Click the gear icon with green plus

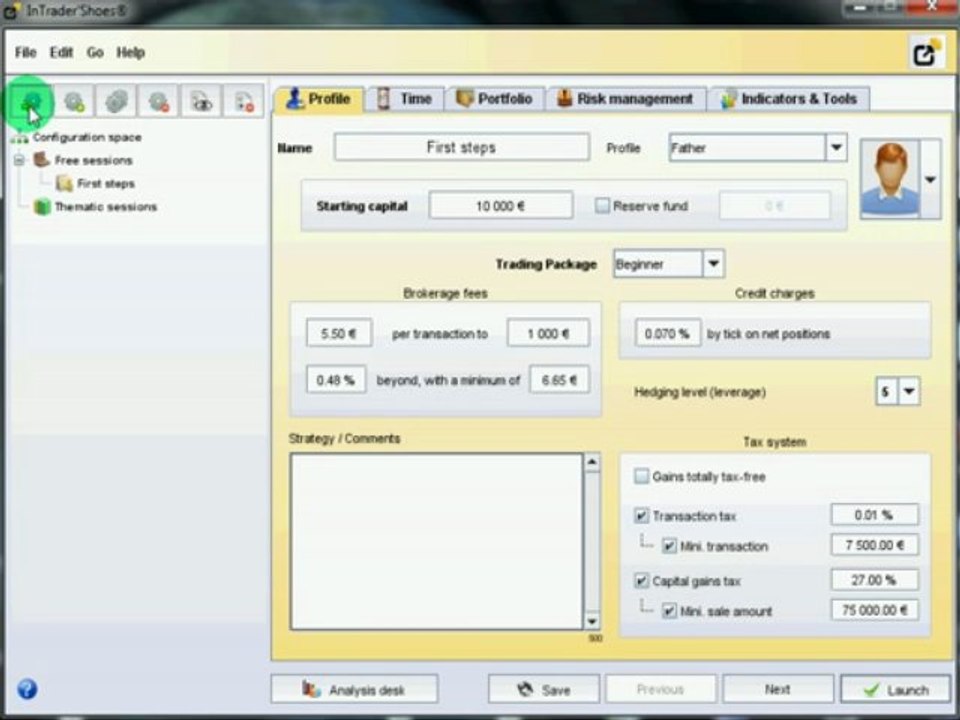[75, 102]
